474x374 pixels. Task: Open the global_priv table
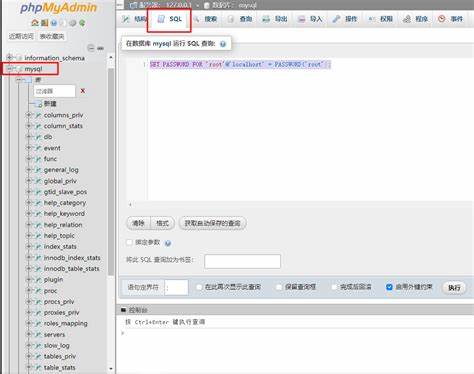[x=60, y=181]
